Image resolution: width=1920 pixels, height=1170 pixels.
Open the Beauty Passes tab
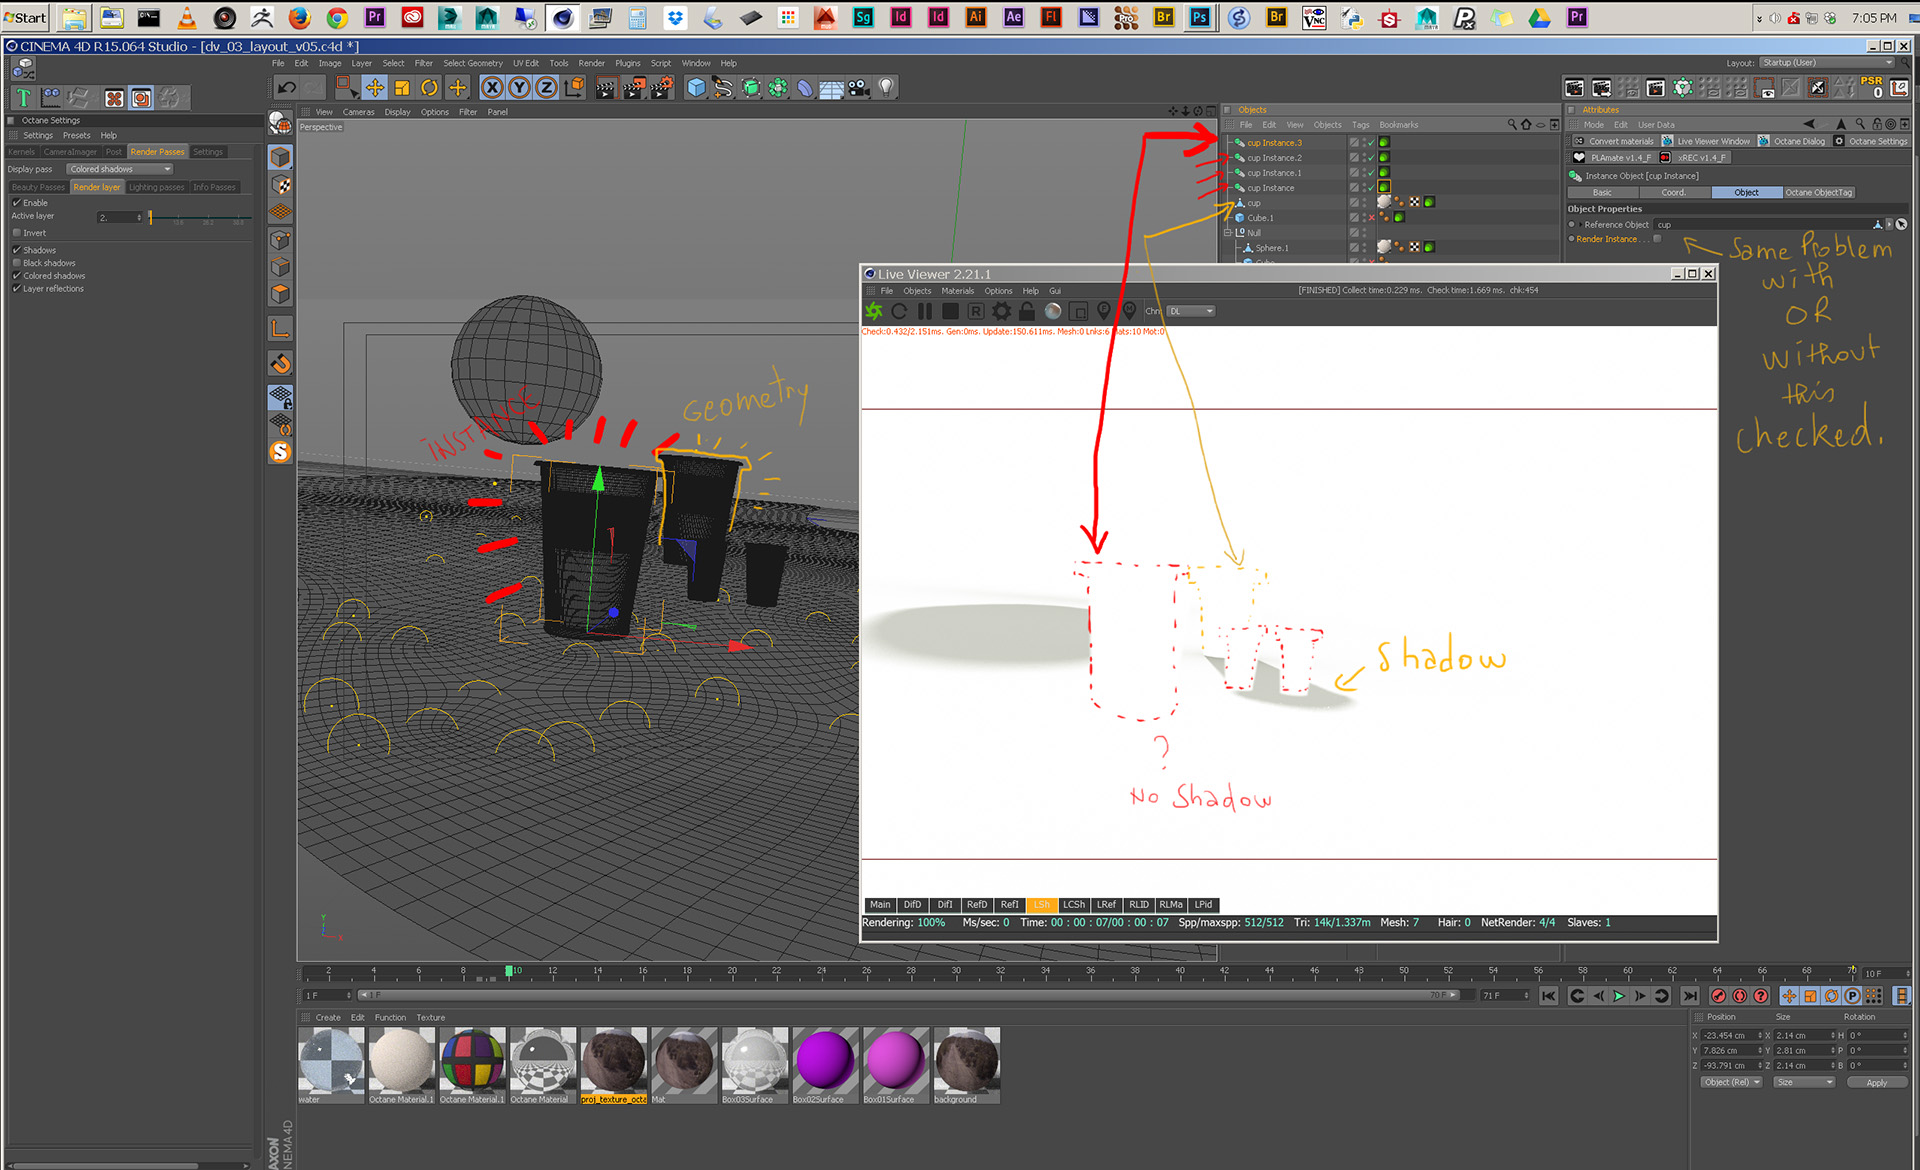38,187
